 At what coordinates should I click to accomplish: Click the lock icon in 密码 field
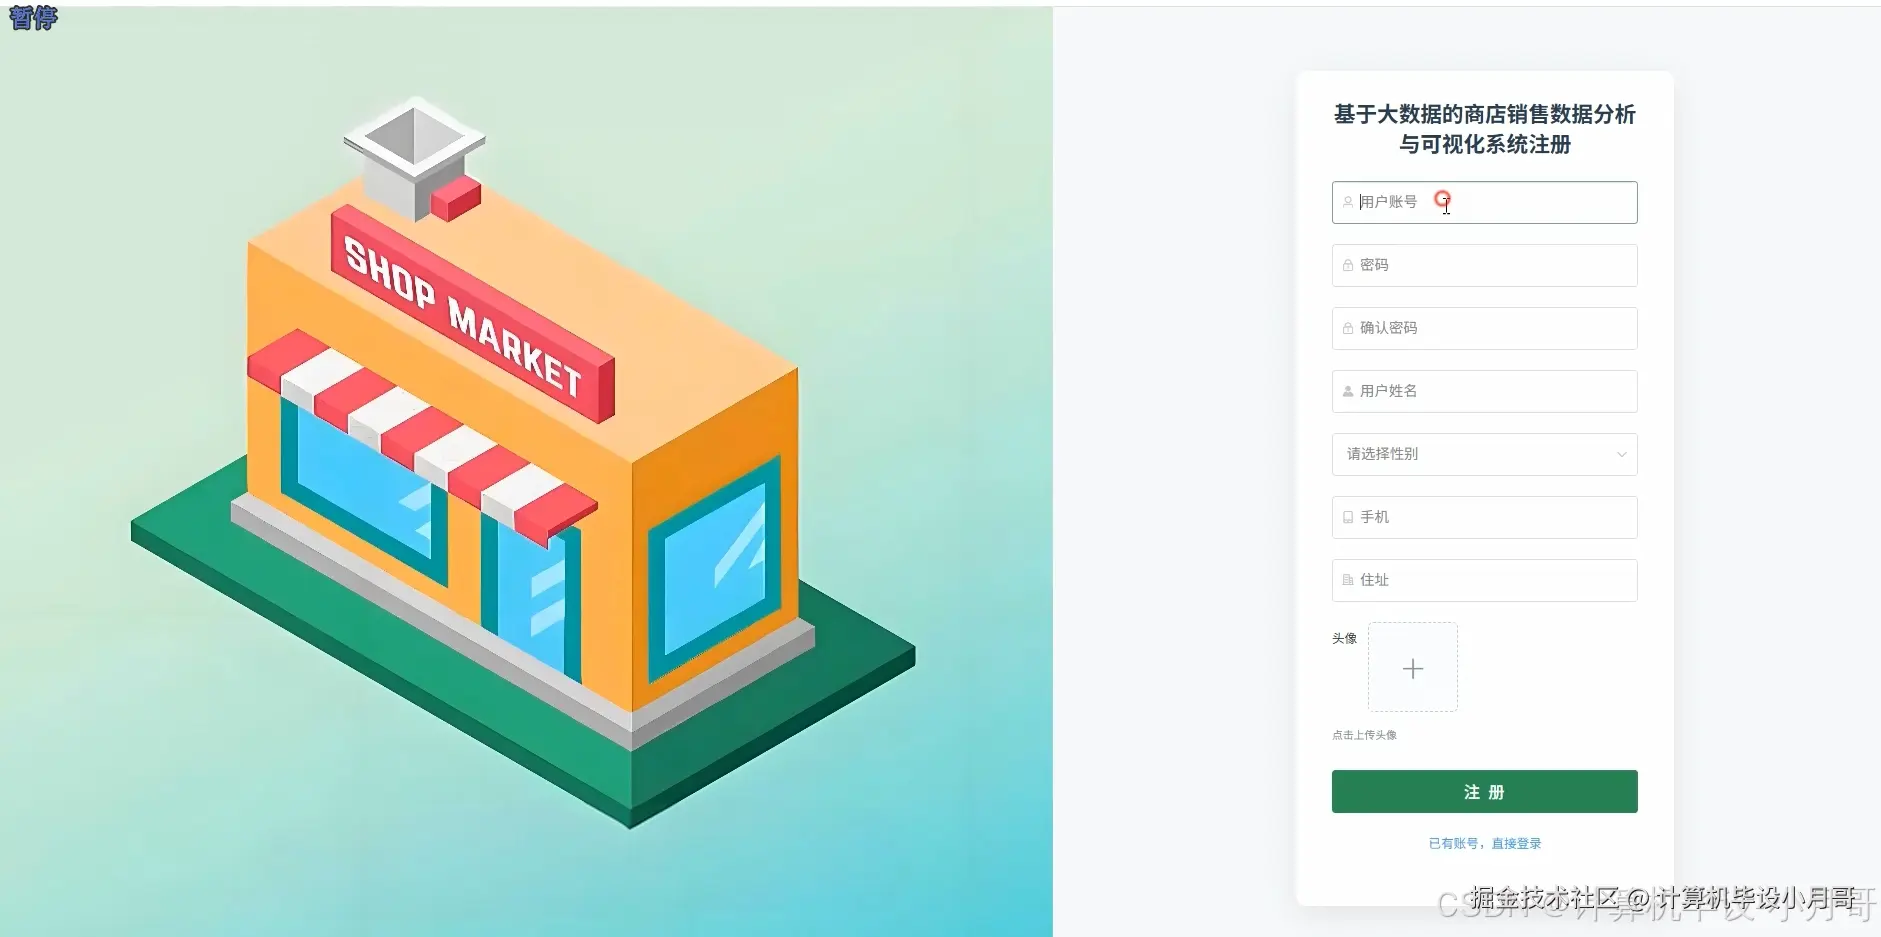(x=1348, y=265)
